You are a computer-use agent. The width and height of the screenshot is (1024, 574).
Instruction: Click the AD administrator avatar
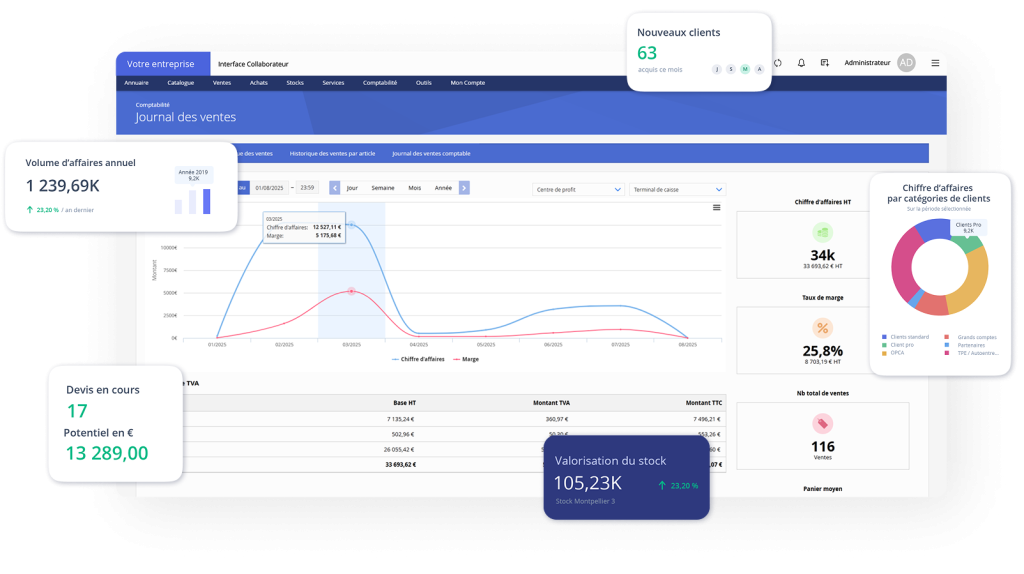click(x=906, y=62)
